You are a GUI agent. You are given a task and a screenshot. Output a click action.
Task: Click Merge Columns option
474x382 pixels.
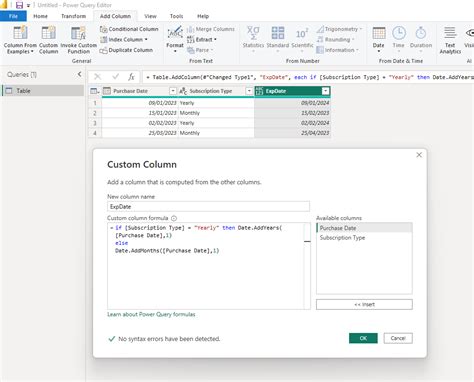pyautogui.click(x=211, y=29)
